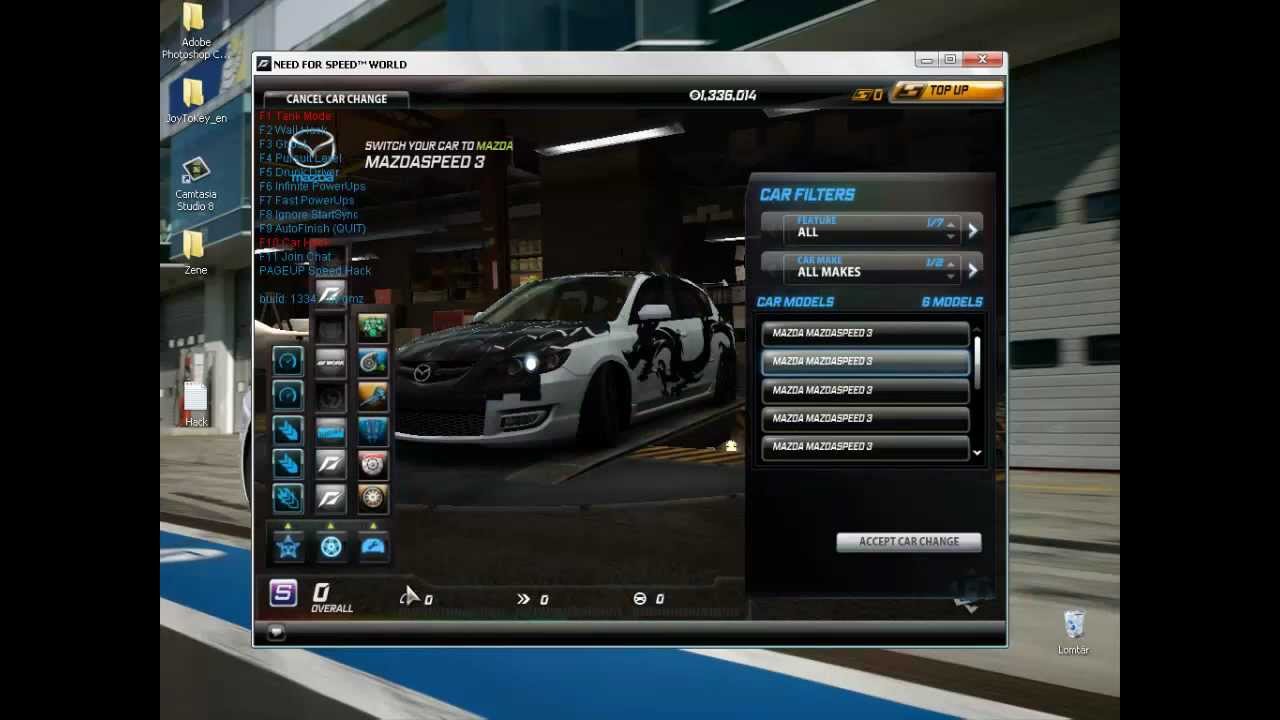Viewport: 1280px width, 720px height.
Task: Click the blue speedometer category icon
Action: (373, 546)
